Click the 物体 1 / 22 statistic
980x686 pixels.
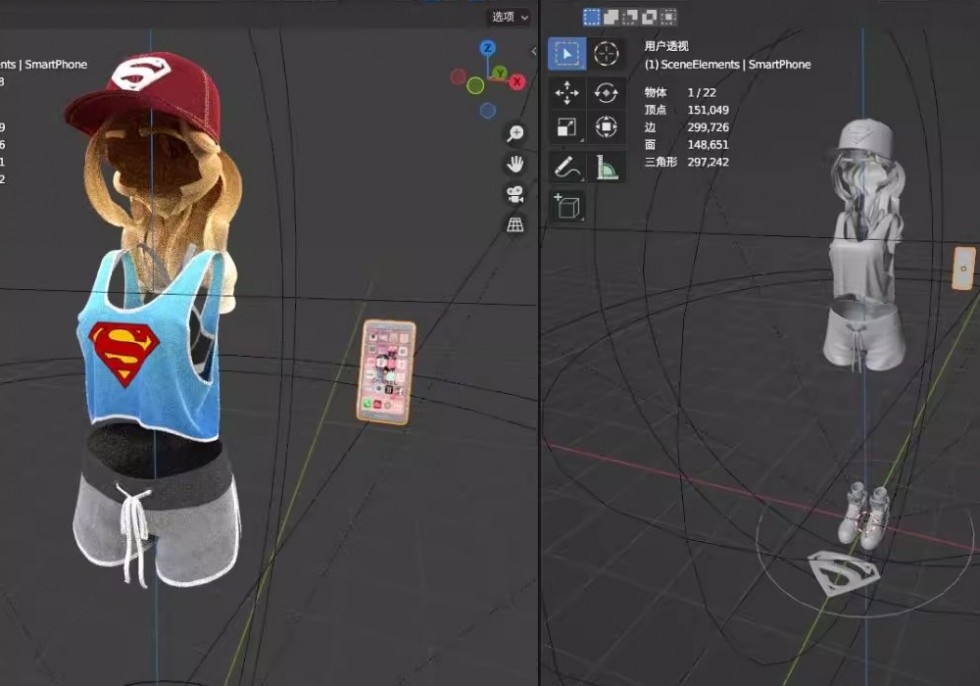tap(681, 92)
